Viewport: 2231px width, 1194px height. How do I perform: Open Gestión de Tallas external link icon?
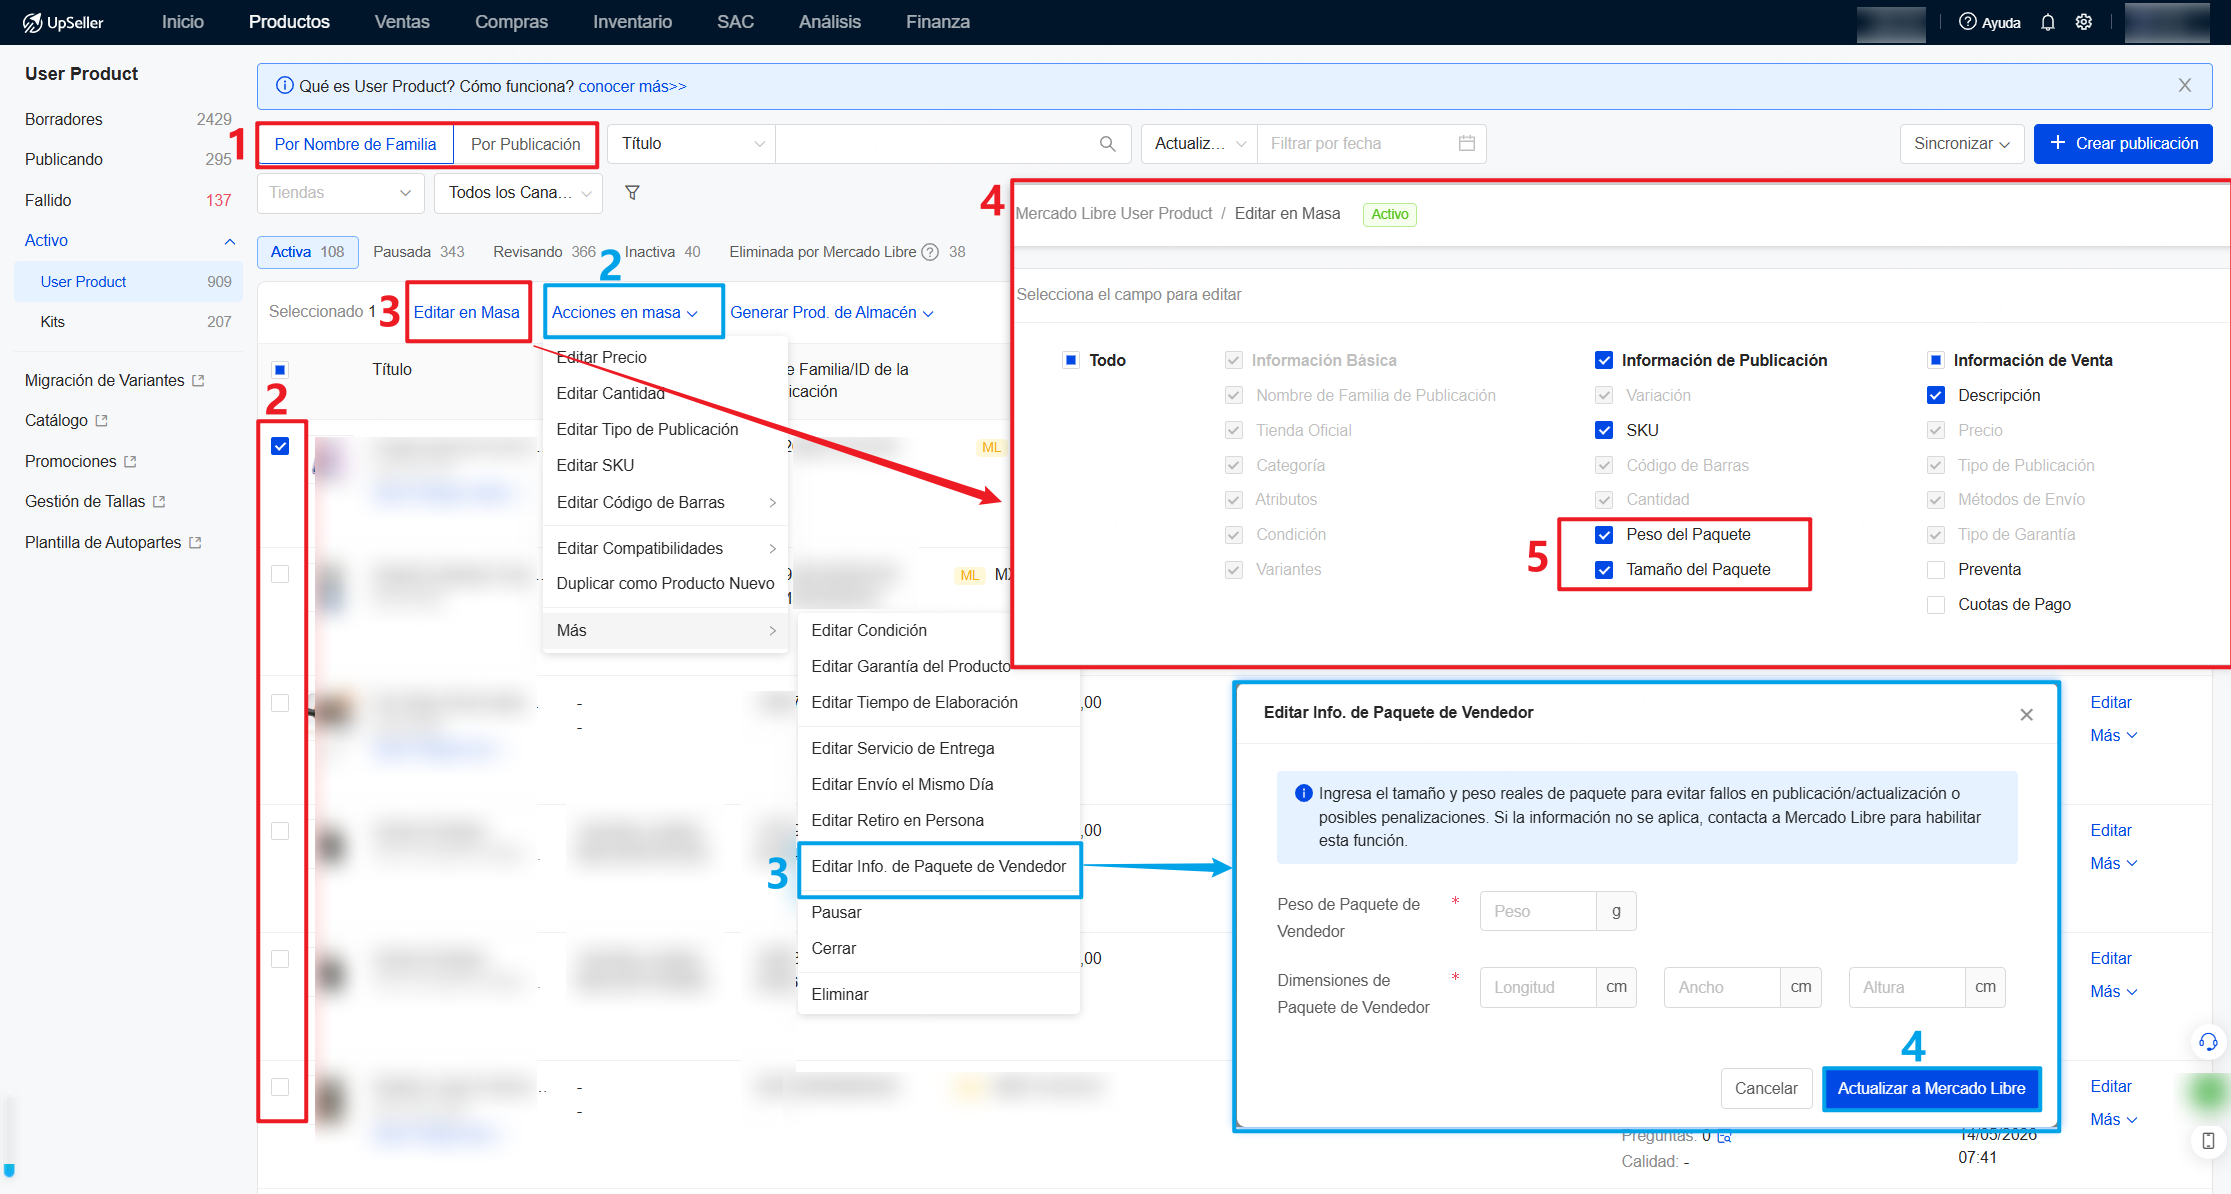159,502
